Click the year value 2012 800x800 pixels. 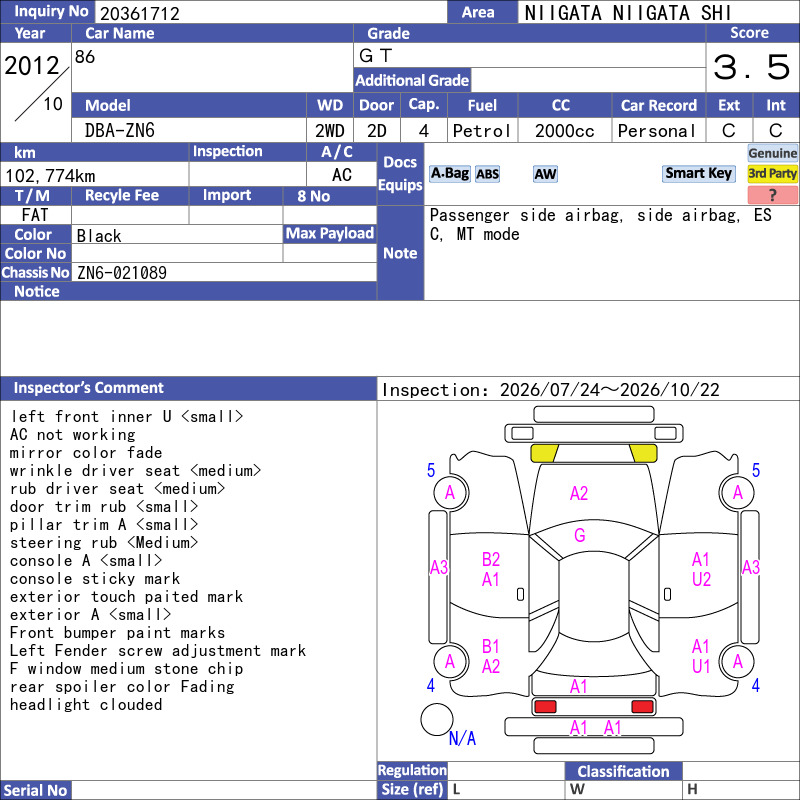click(x=32, y=66)
